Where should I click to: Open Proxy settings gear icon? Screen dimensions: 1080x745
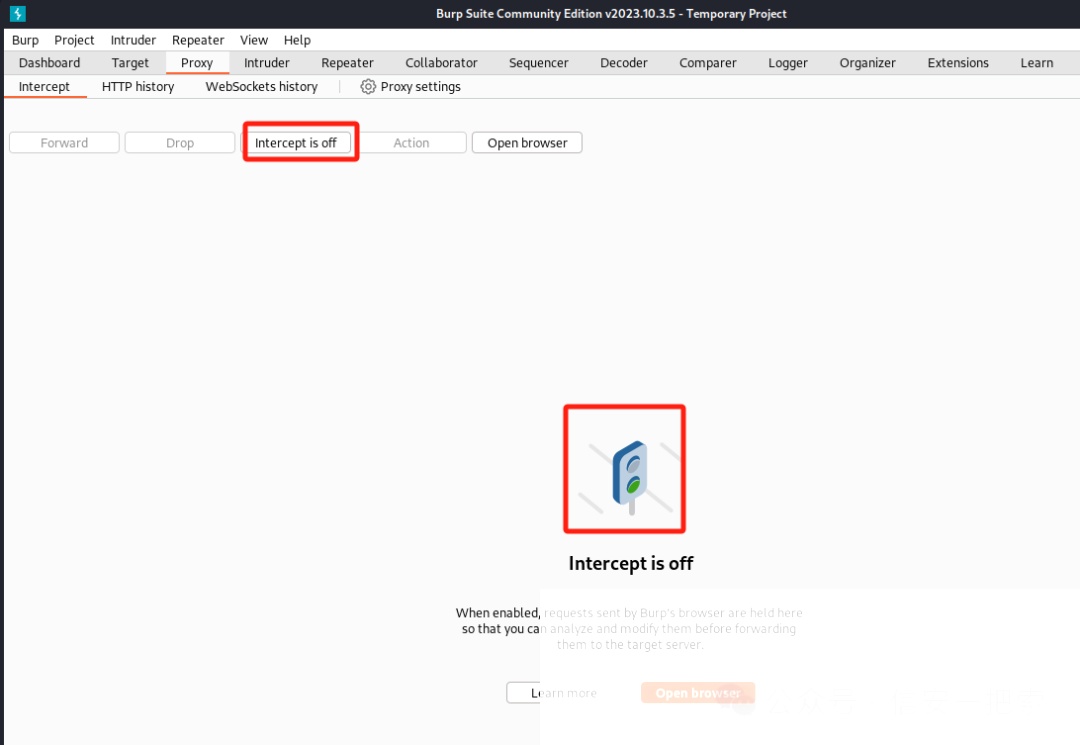point(368,87)
